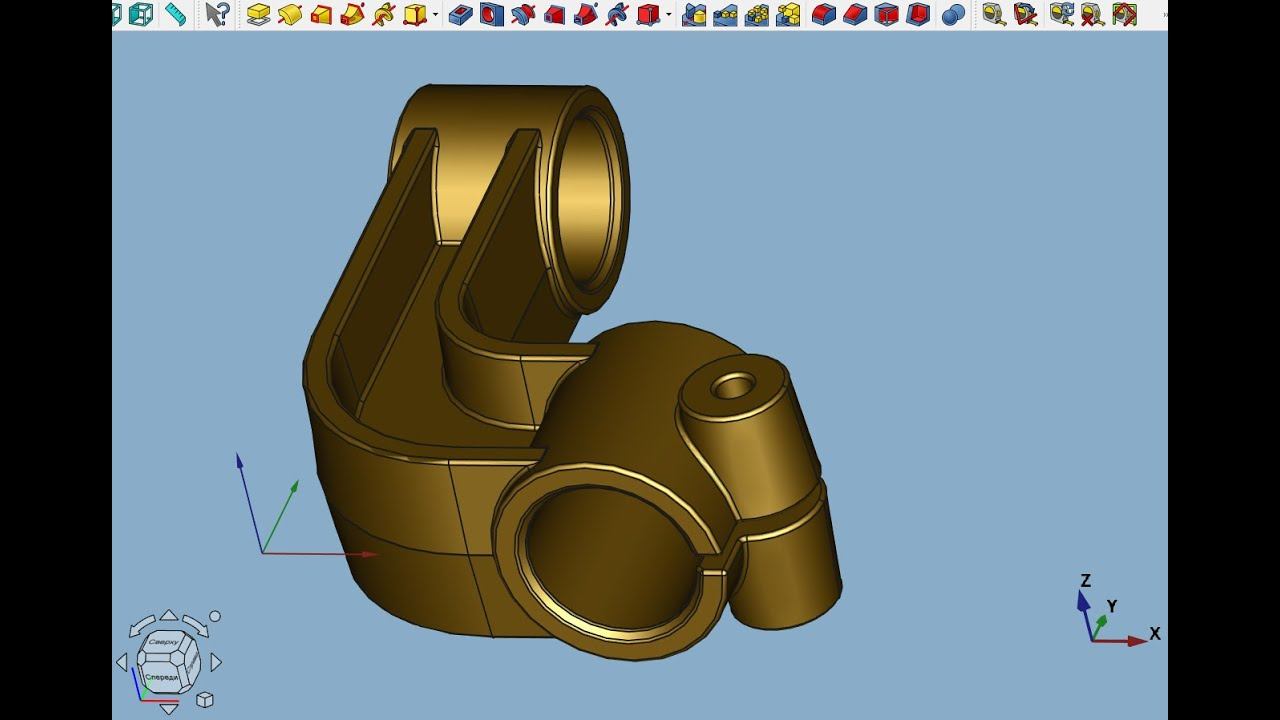1280x720 pixels.
Task: Select the Pocket tool
Action: coord(460,14)
